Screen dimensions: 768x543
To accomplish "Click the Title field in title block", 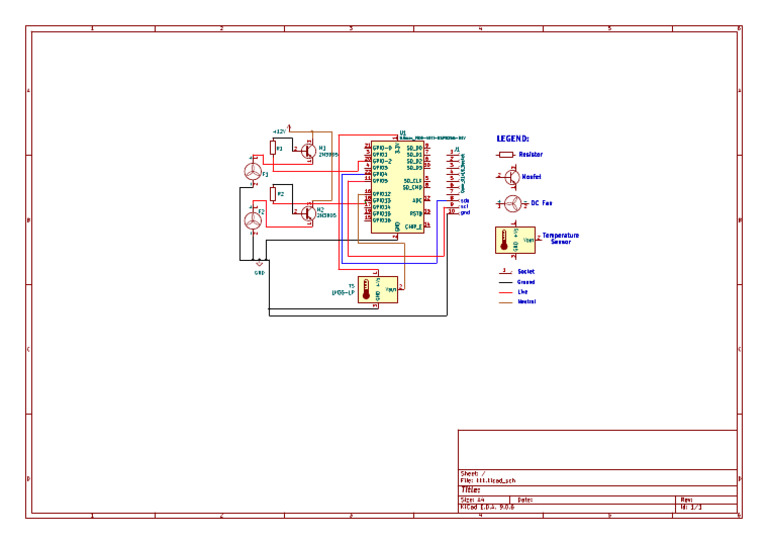I will 598,490.
